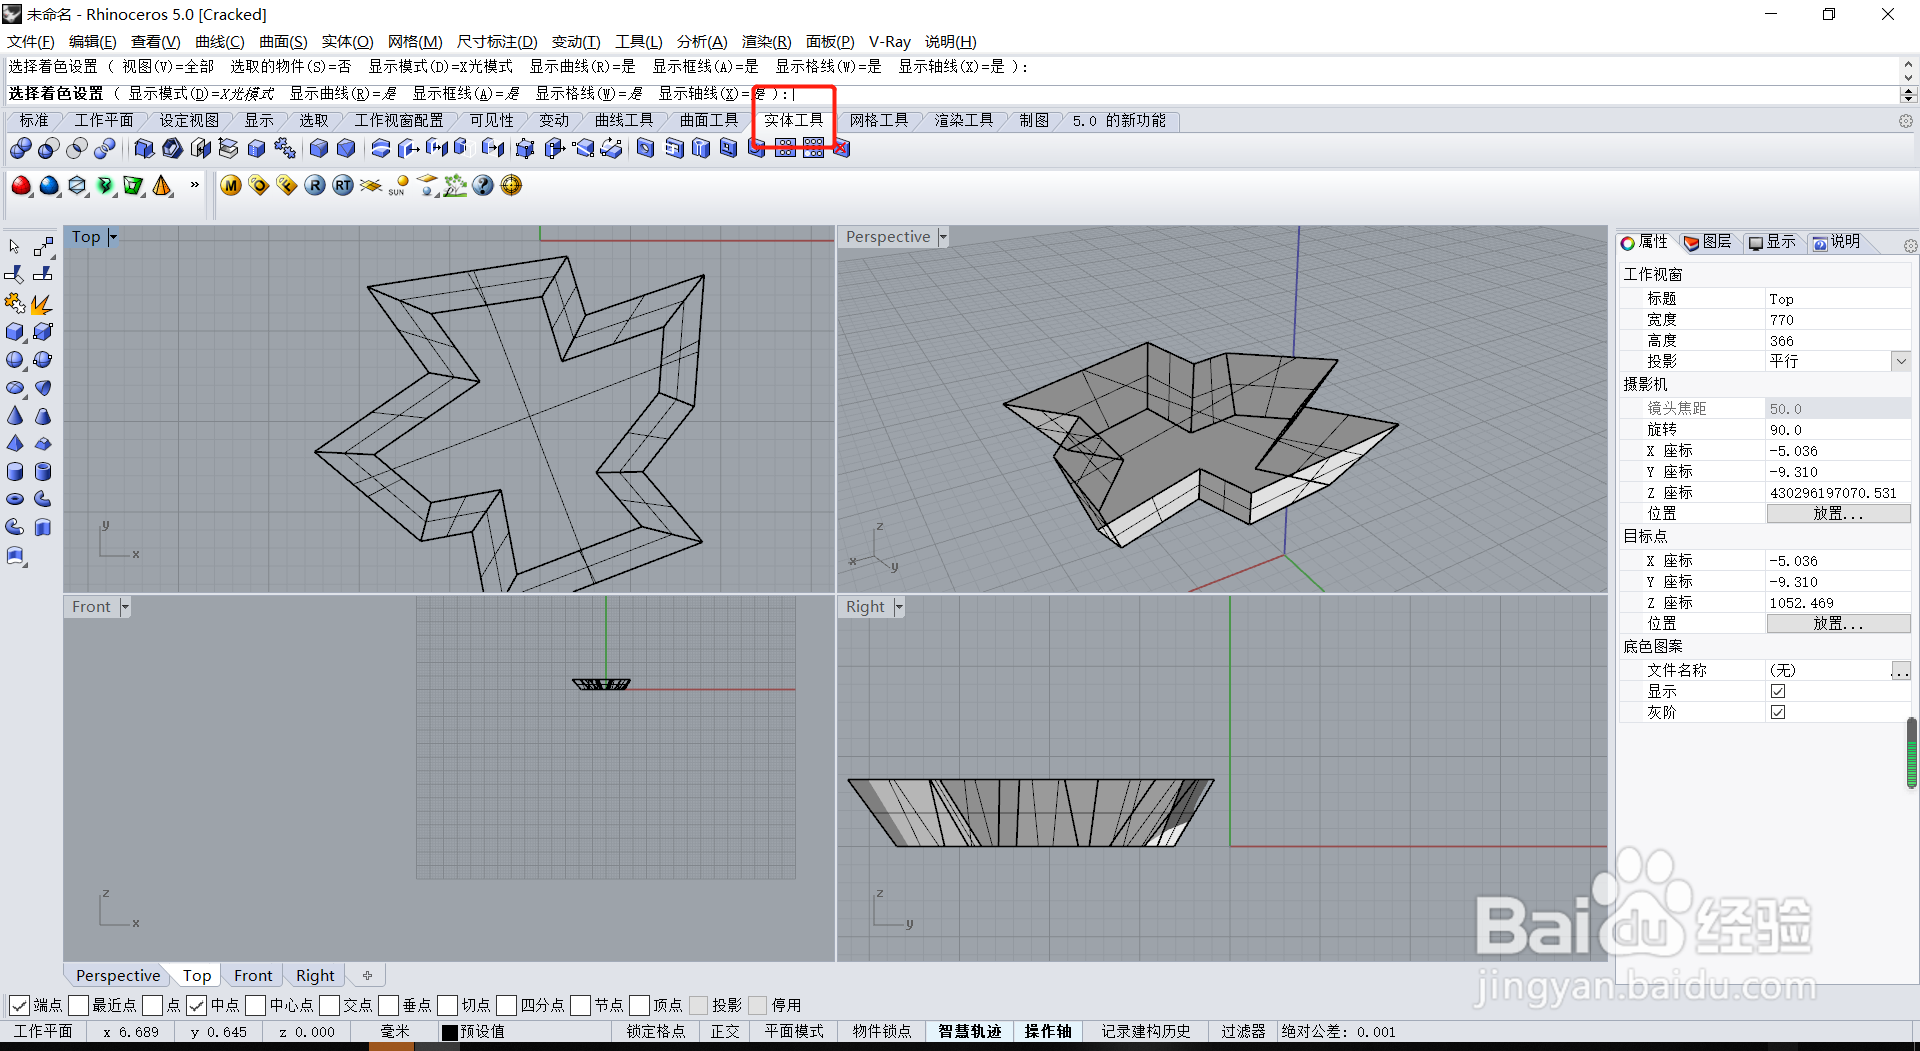This screenshot has width=1920, height=1051.
Task: Toggle 锁定格点 in status bar
Action: click(x=656, y=1032)
